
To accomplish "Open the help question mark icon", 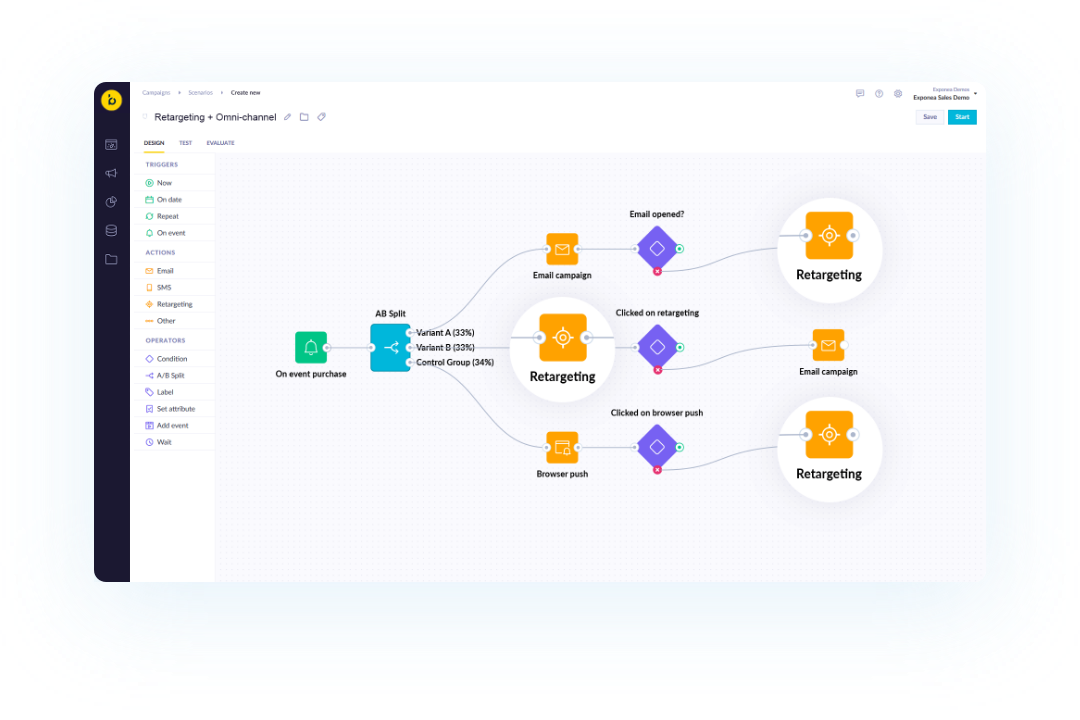I will 879,94.
